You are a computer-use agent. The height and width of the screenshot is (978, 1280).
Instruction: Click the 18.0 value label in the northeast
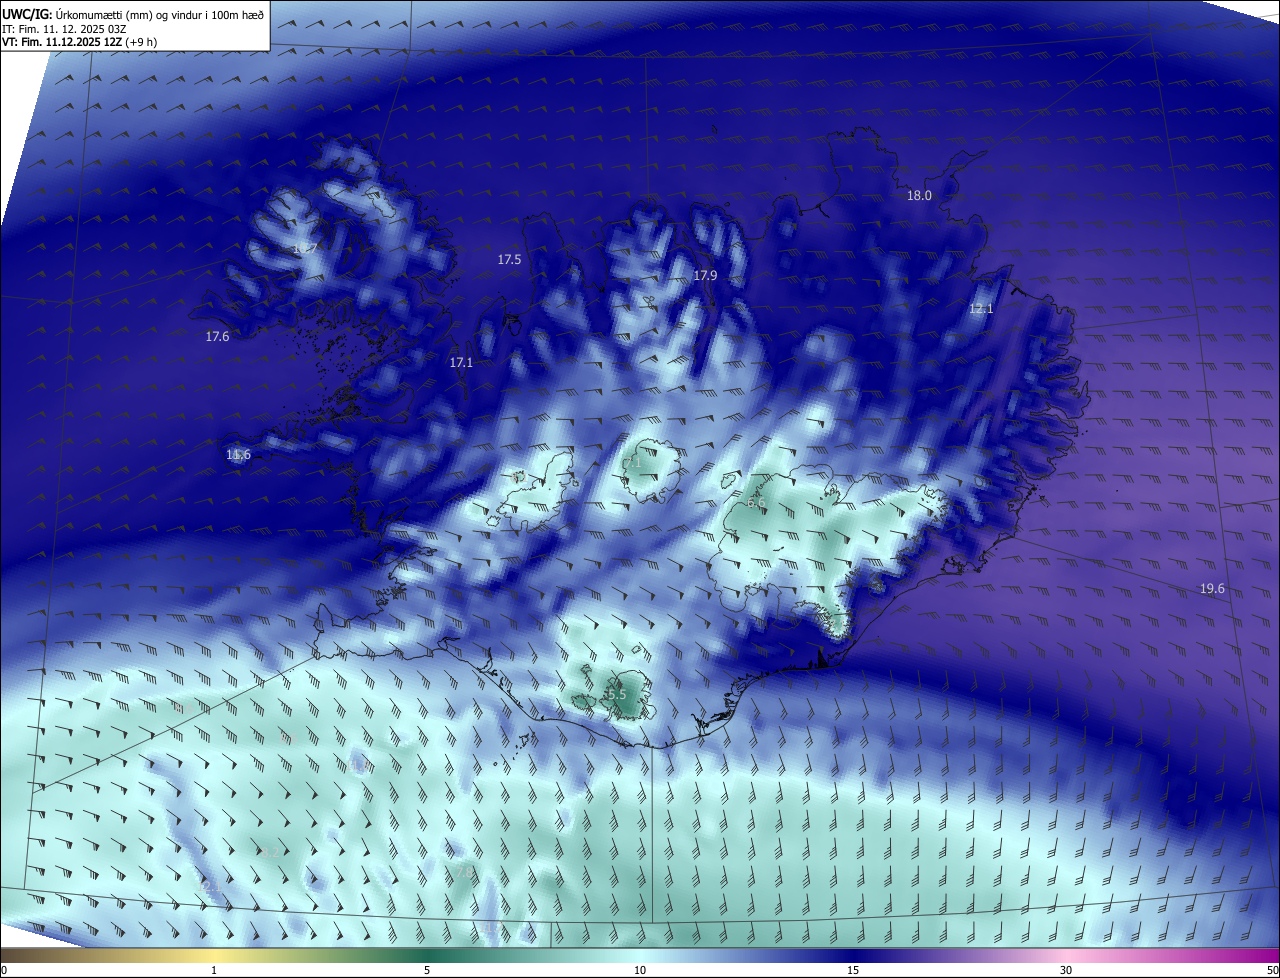click(919, 196)
